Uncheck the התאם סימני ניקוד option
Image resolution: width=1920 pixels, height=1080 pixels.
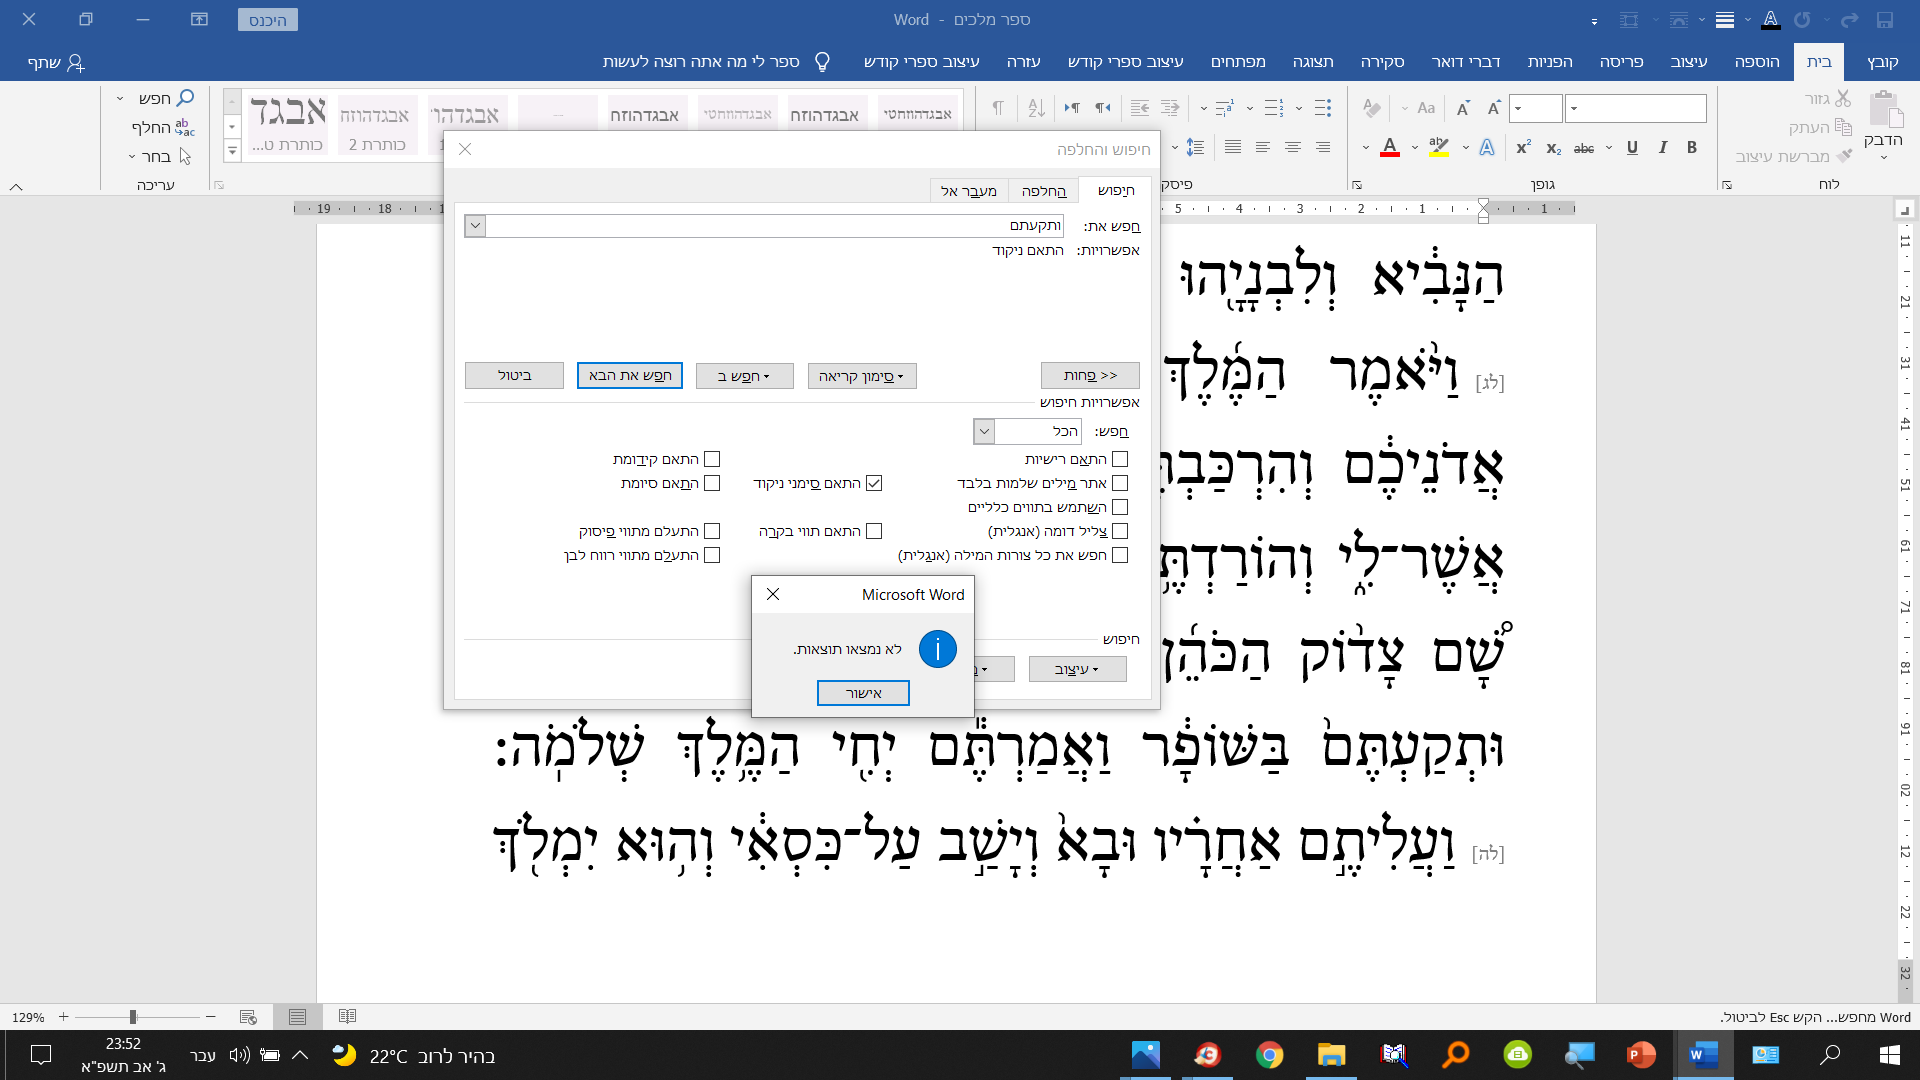click(875, 482)
